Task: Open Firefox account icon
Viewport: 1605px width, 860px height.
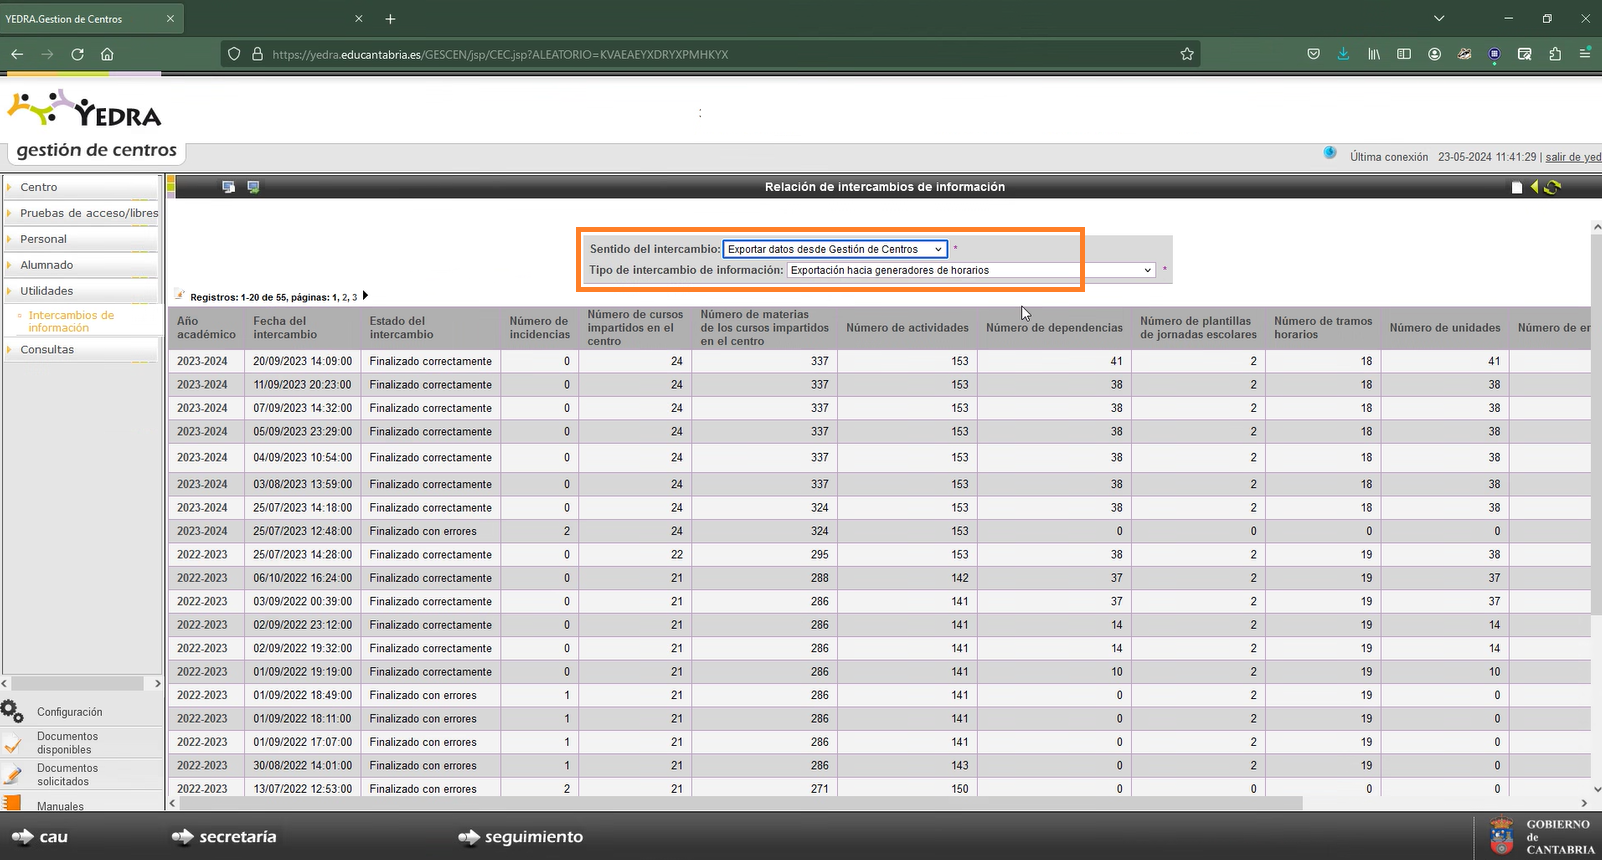Action: [x=1434, y=54]
